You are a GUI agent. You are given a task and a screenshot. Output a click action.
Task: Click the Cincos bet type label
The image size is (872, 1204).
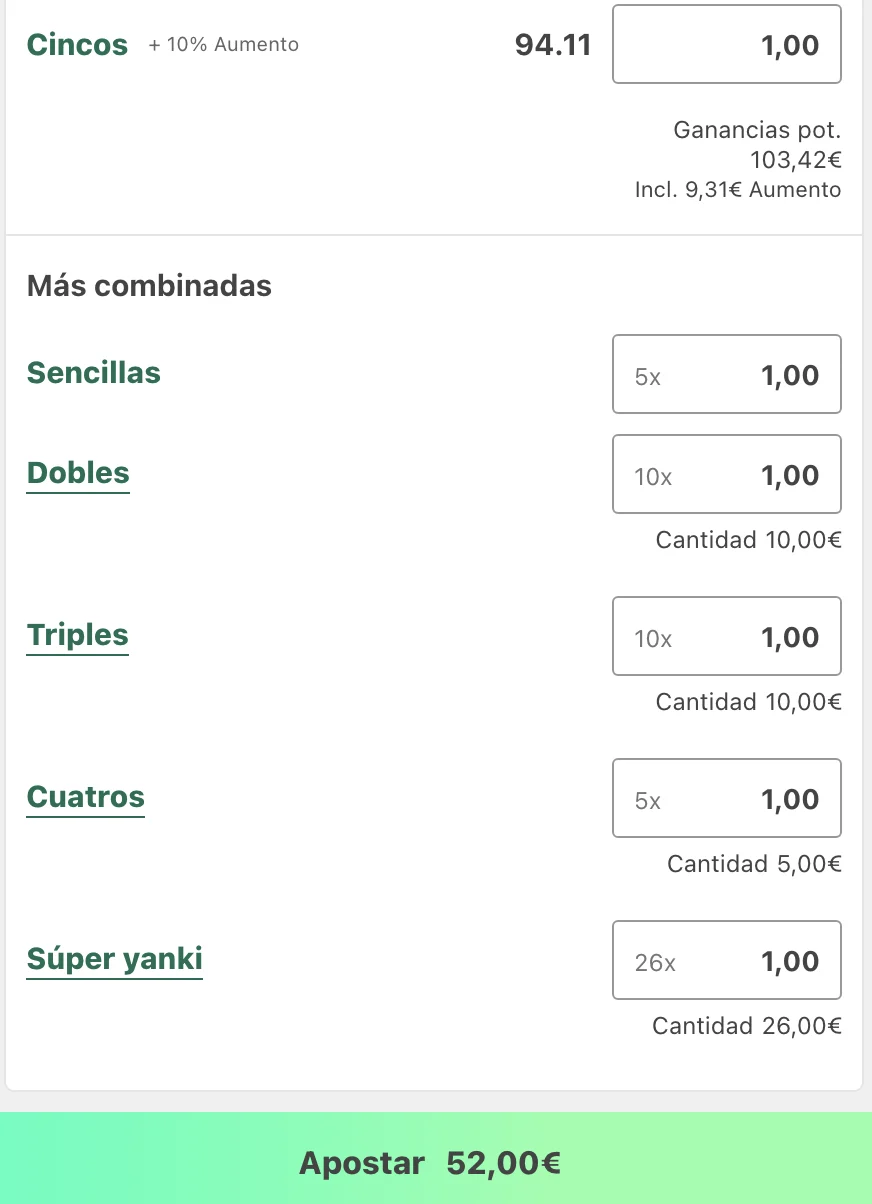point(78,45)
